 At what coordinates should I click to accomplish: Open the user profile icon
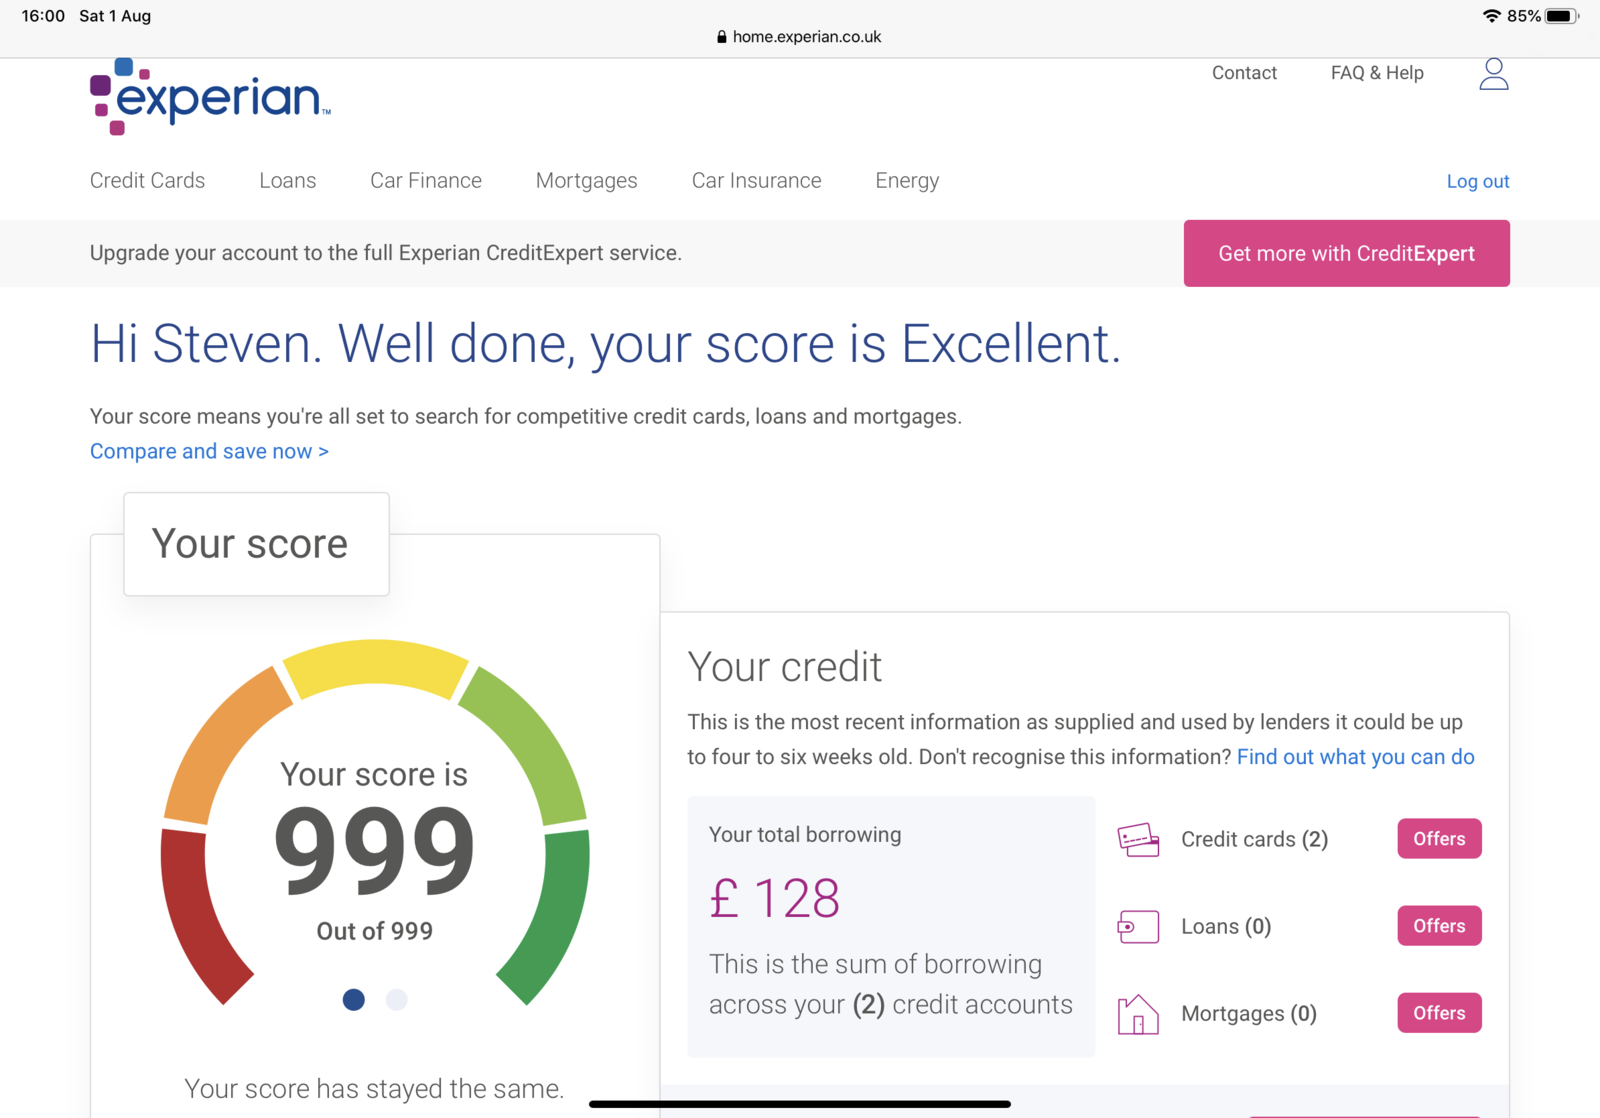pyautogui.click(x=1493, y=74)
